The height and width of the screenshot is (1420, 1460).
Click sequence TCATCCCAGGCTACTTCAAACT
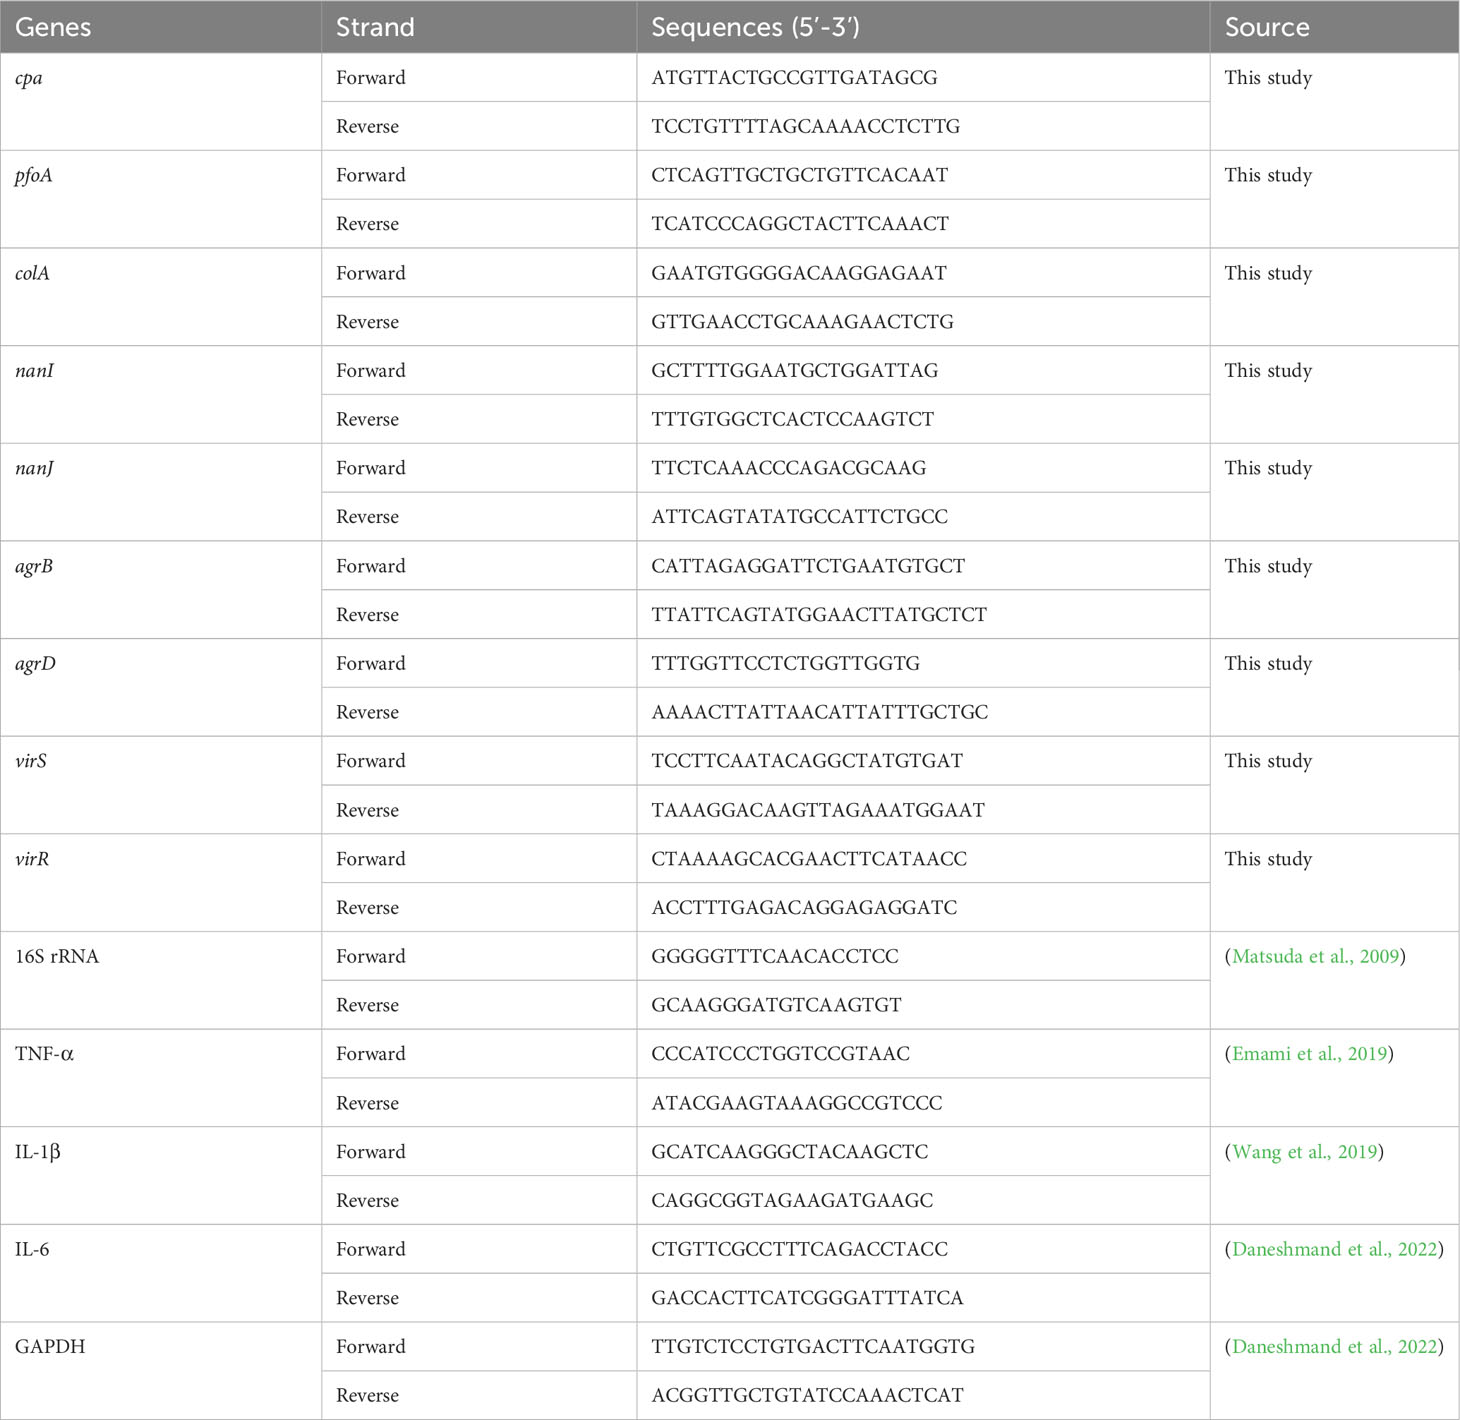coord(800,224)
